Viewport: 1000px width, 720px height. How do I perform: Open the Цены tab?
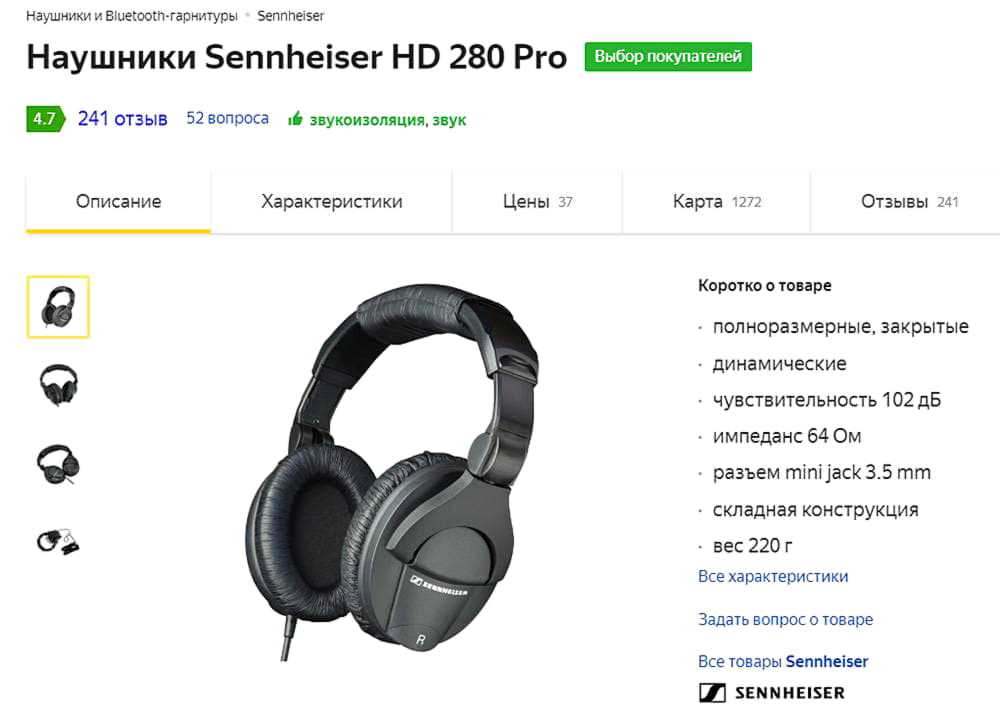point(538,202)
